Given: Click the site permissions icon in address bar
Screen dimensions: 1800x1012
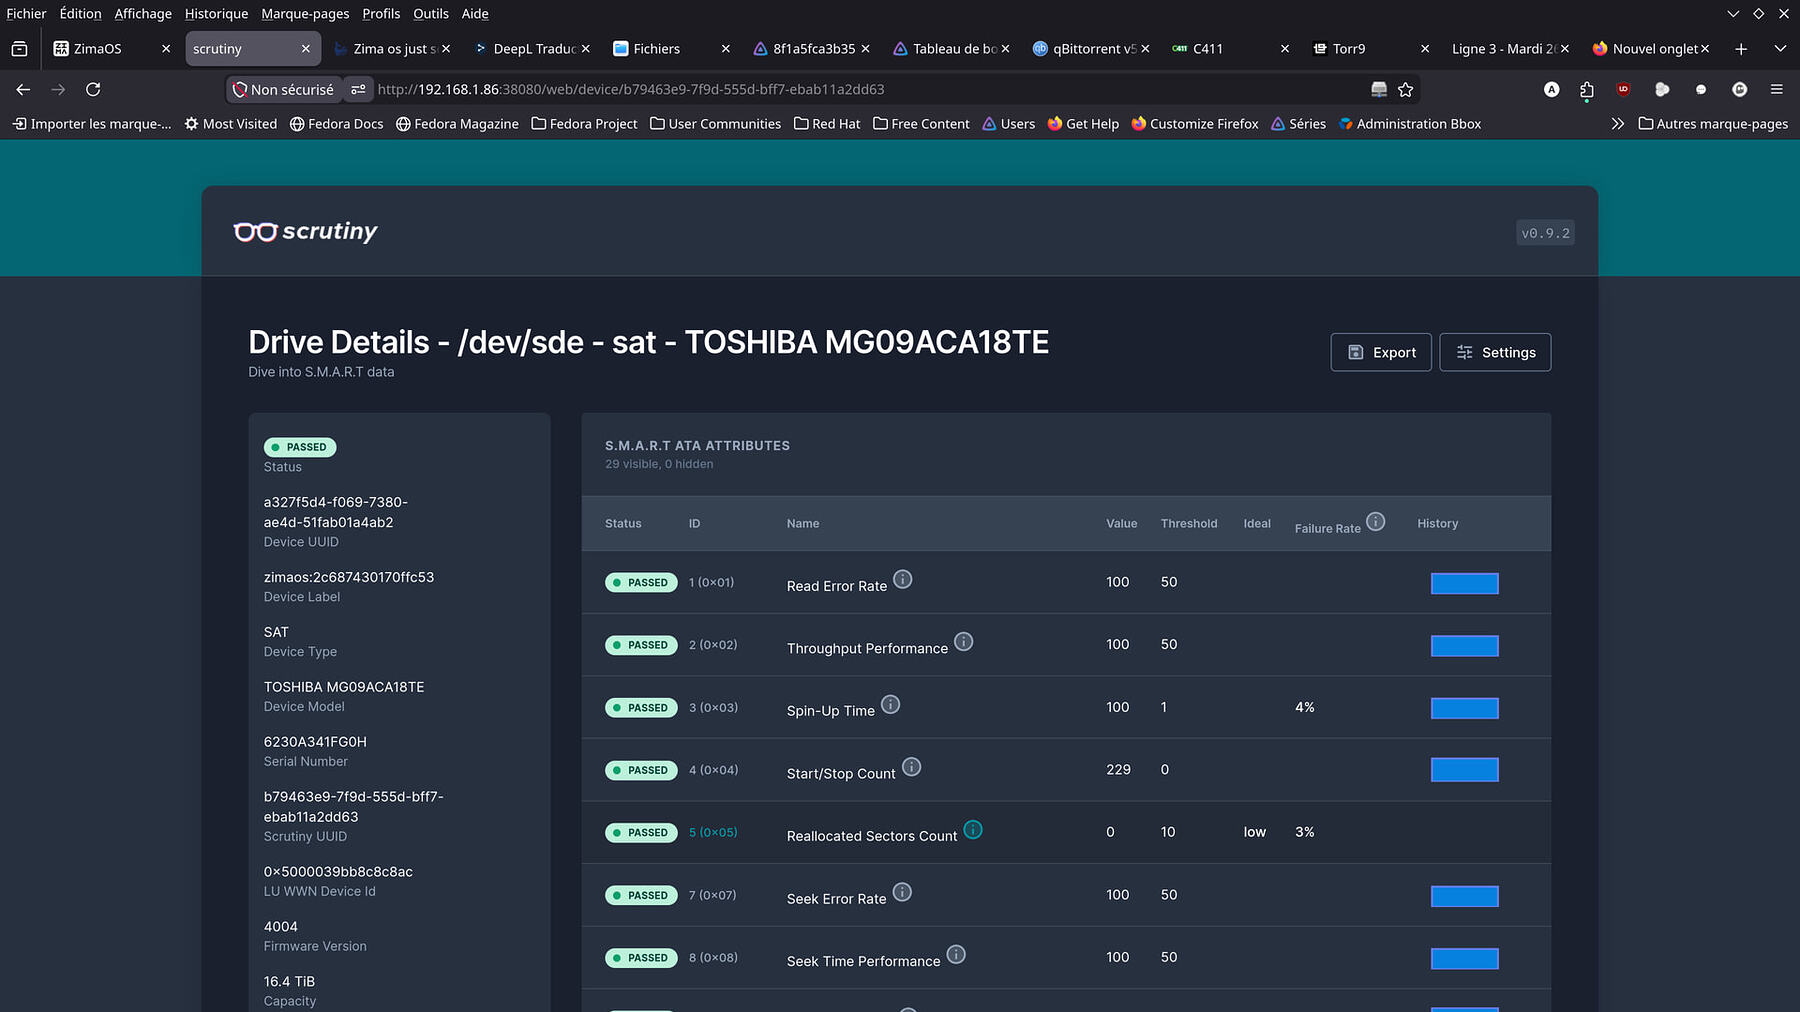Looking at the screenshot, I should point(358,89).
